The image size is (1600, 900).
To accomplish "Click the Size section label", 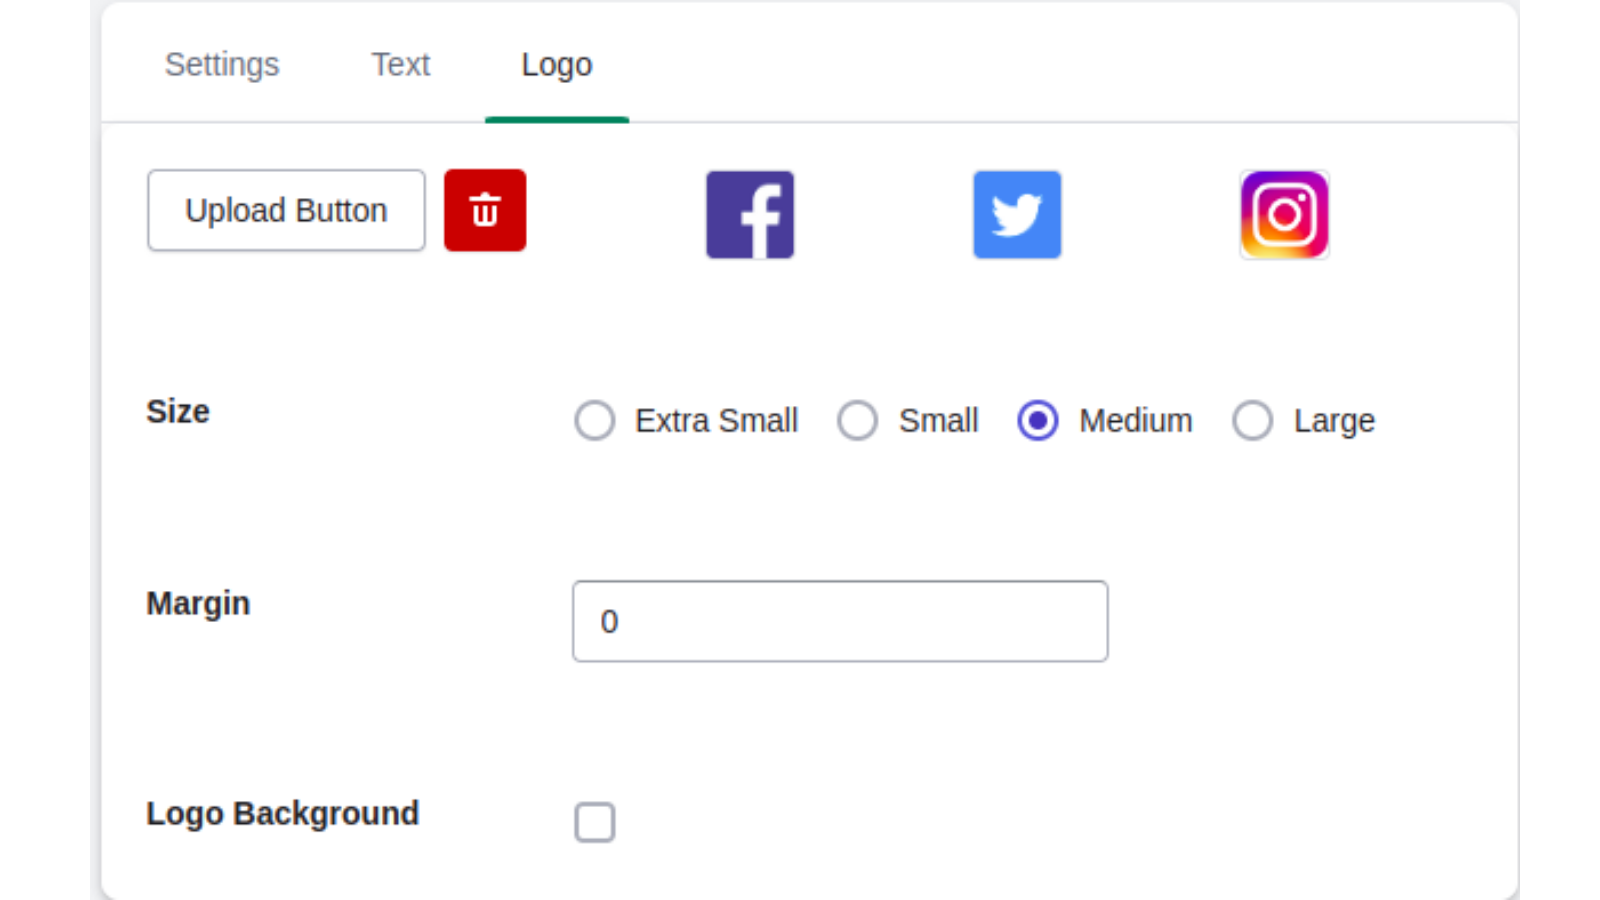I will pyautogui.click(x=178, y=411).
